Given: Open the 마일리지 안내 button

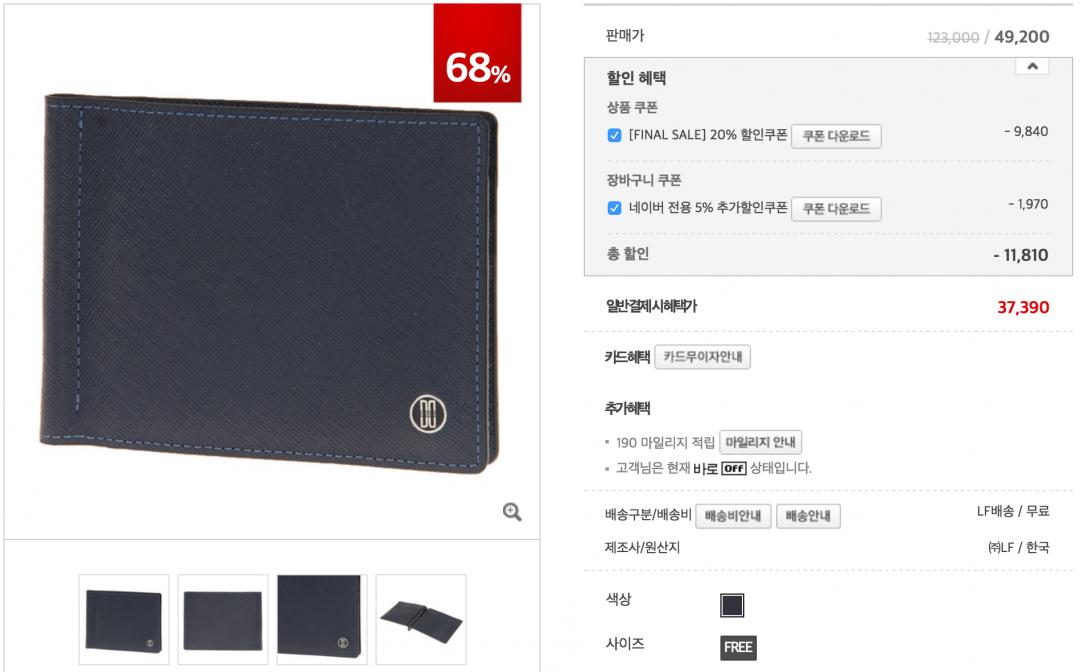Looking at the screenshot, I should (760, 442).
